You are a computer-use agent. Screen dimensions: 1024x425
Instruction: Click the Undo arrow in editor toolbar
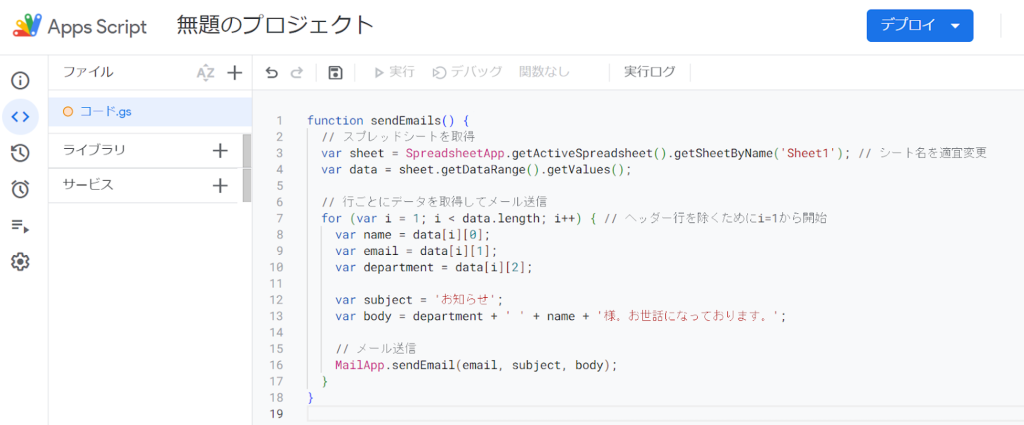[x=272, y=72]
